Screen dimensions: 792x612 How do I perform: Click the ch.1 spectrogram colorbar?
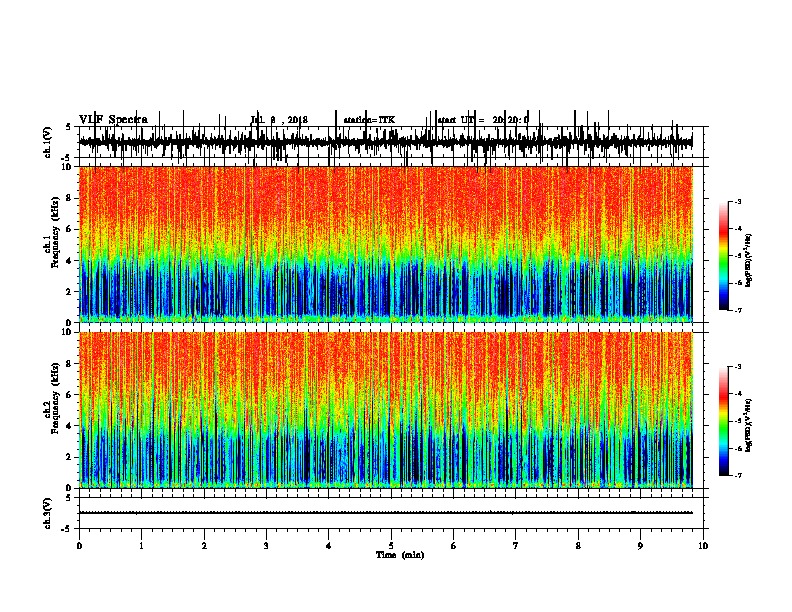coord(723,255)
